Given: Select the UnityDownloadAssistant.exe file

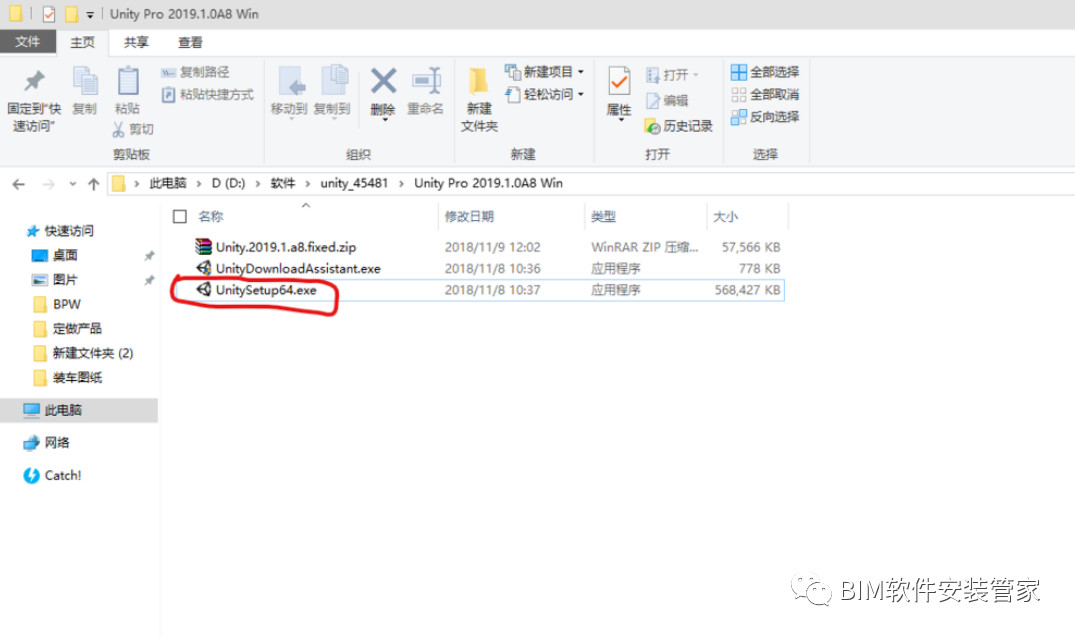Looking at the screenshot, I should [x=298, y=268].
